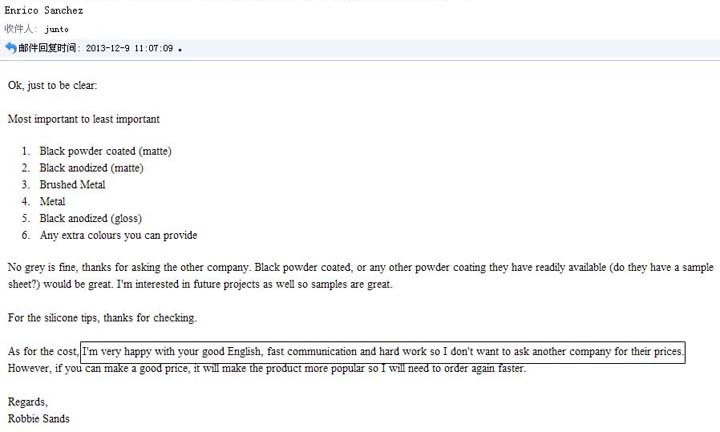
Task: Click the boxed sentence about good English
Action: [x=383, y=352]
